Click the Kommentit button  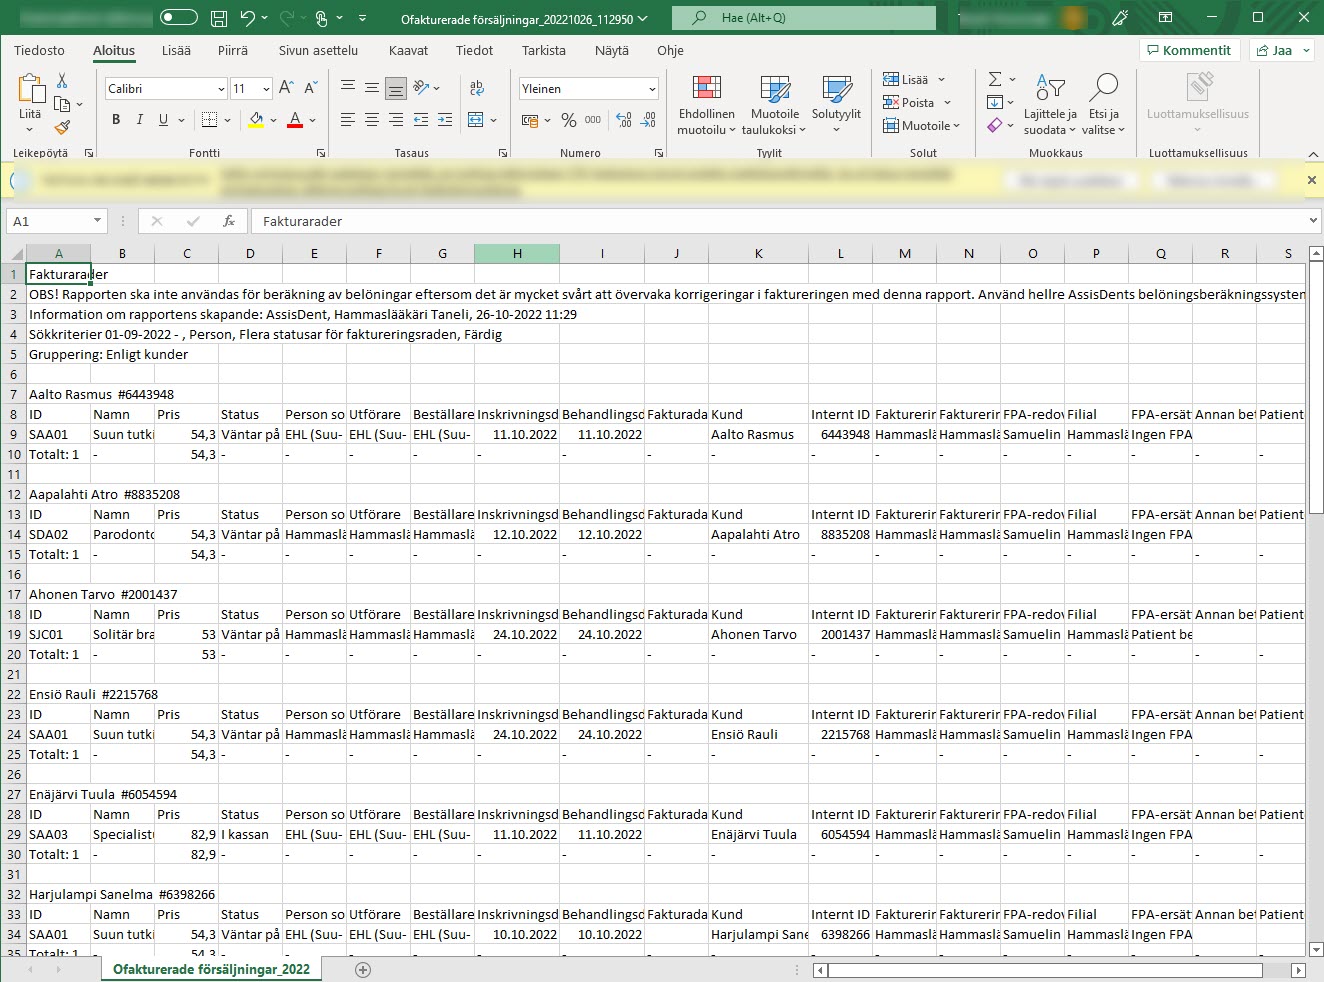1189,50
